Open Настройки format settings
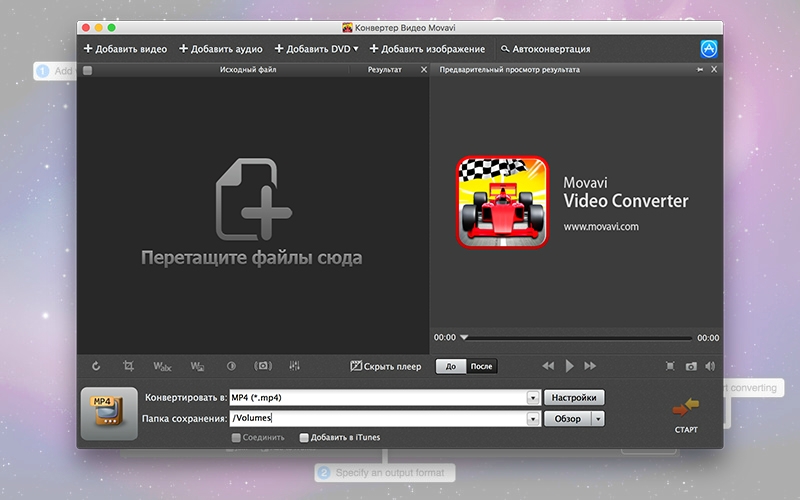Screen dimensions: 800x500 (x=574, y=397)
